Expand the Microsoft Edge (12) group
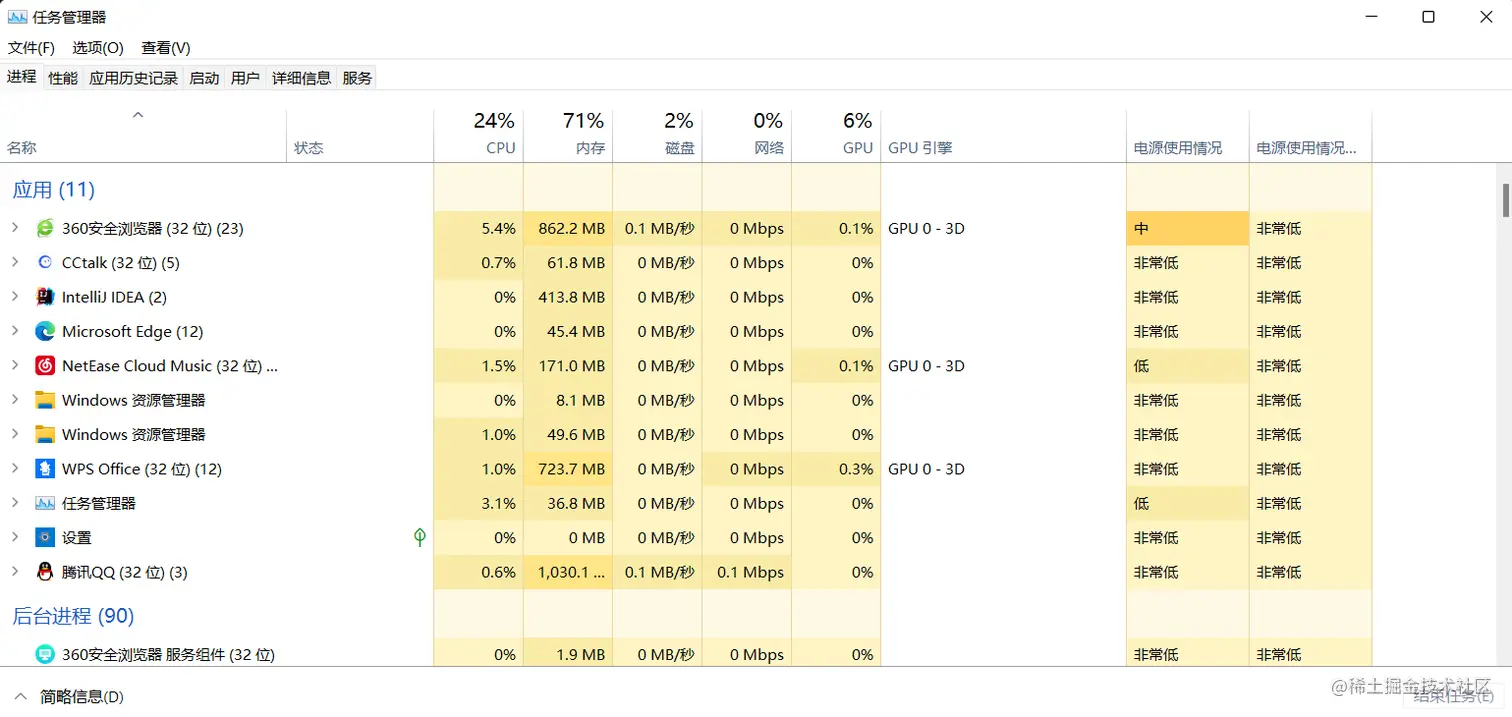 click(15, 331)
